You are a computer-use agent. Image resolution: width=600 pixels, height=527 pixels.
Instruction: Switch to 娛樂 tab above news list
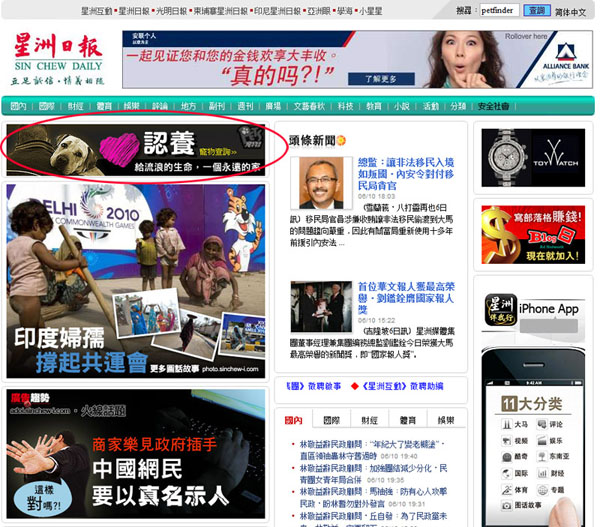pos(445,420)
